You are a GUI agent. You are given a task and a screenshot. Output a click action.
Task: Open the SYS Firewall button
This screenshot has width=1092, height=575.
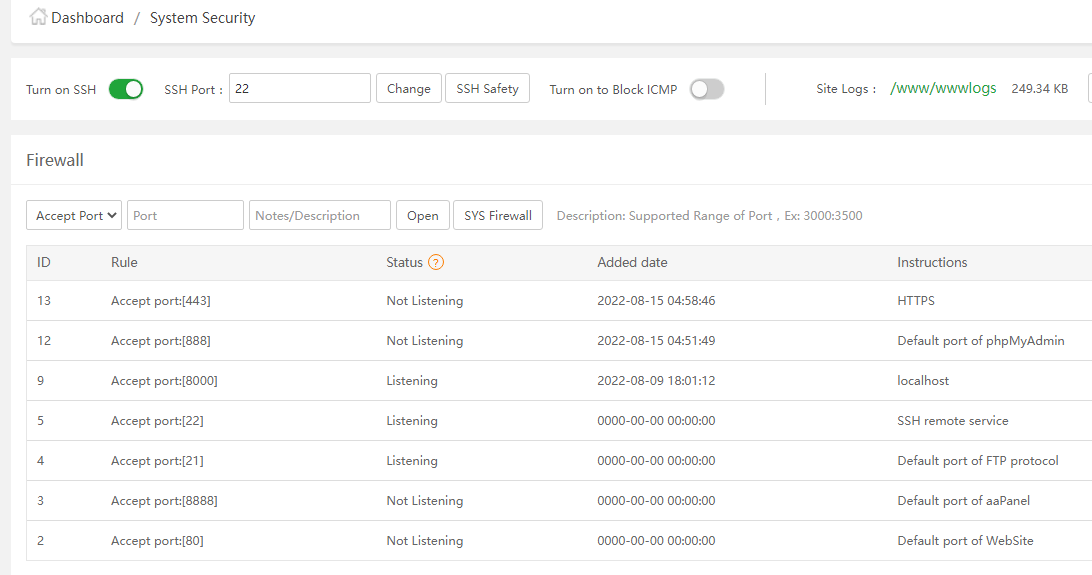498,215
